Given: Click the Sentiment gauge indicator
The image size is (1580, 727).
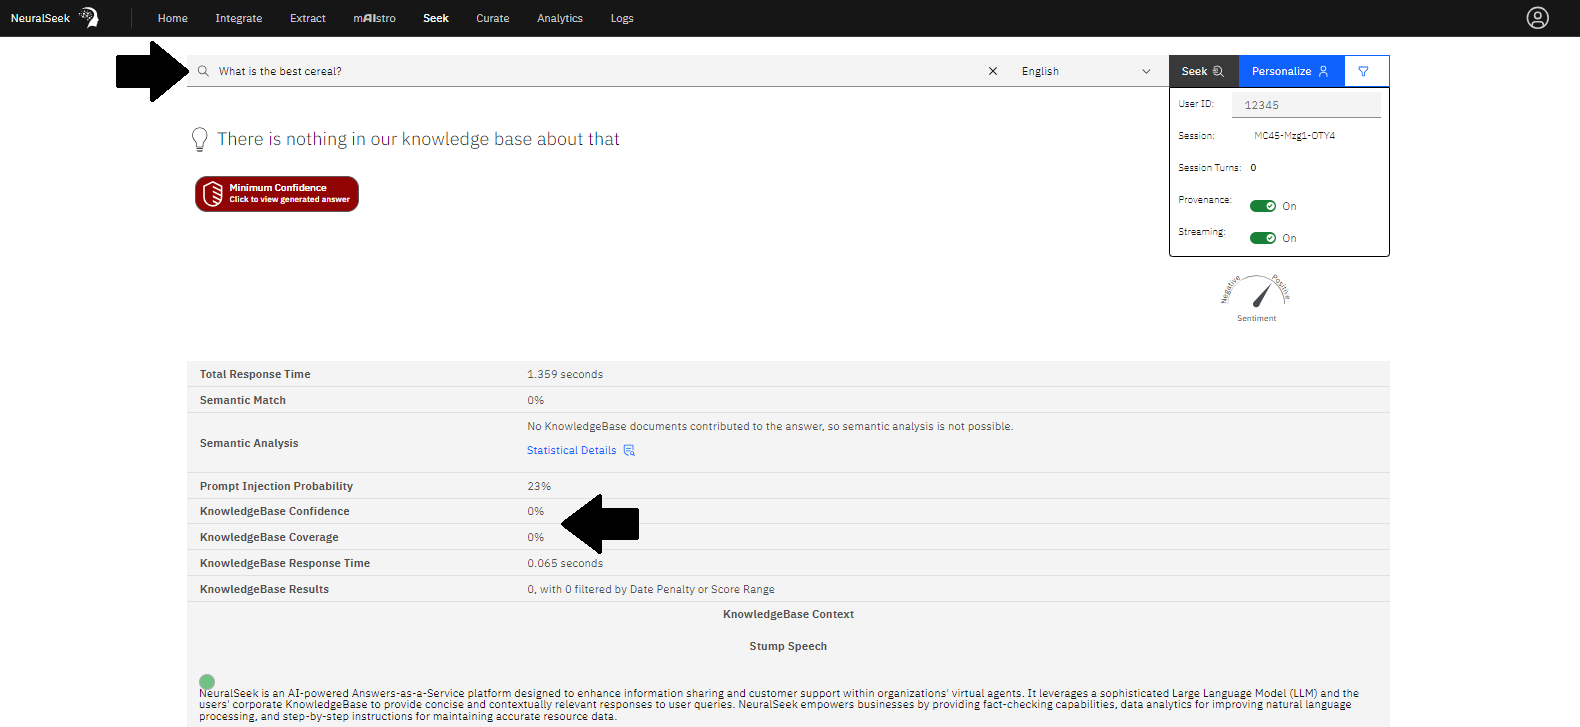Looking at the screenshot, I should pos(1257,294).
